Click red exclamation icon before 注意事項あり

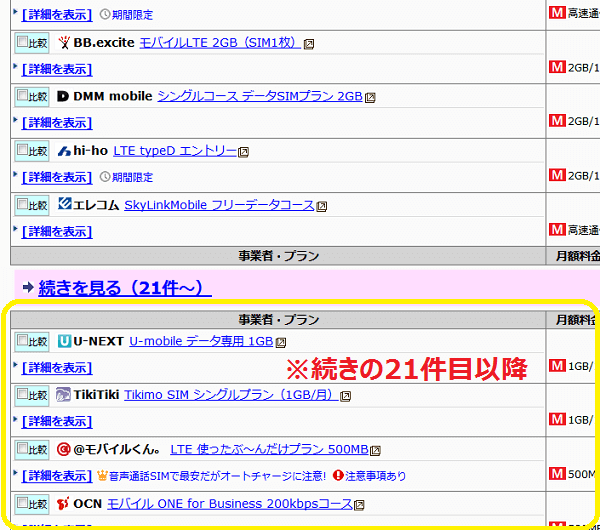(338, 475)
